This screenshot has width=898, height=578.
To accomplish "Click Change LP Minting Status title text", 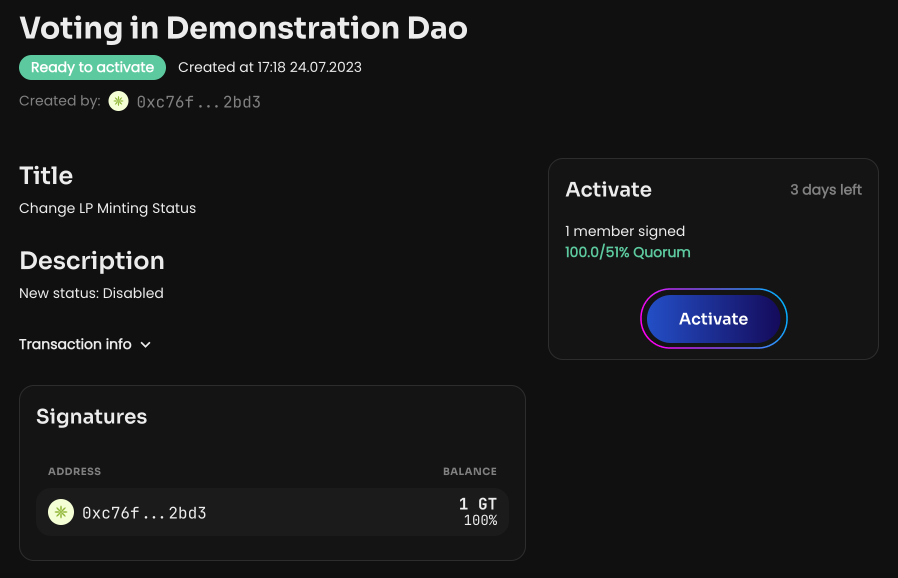I will (x=108, y=208).
